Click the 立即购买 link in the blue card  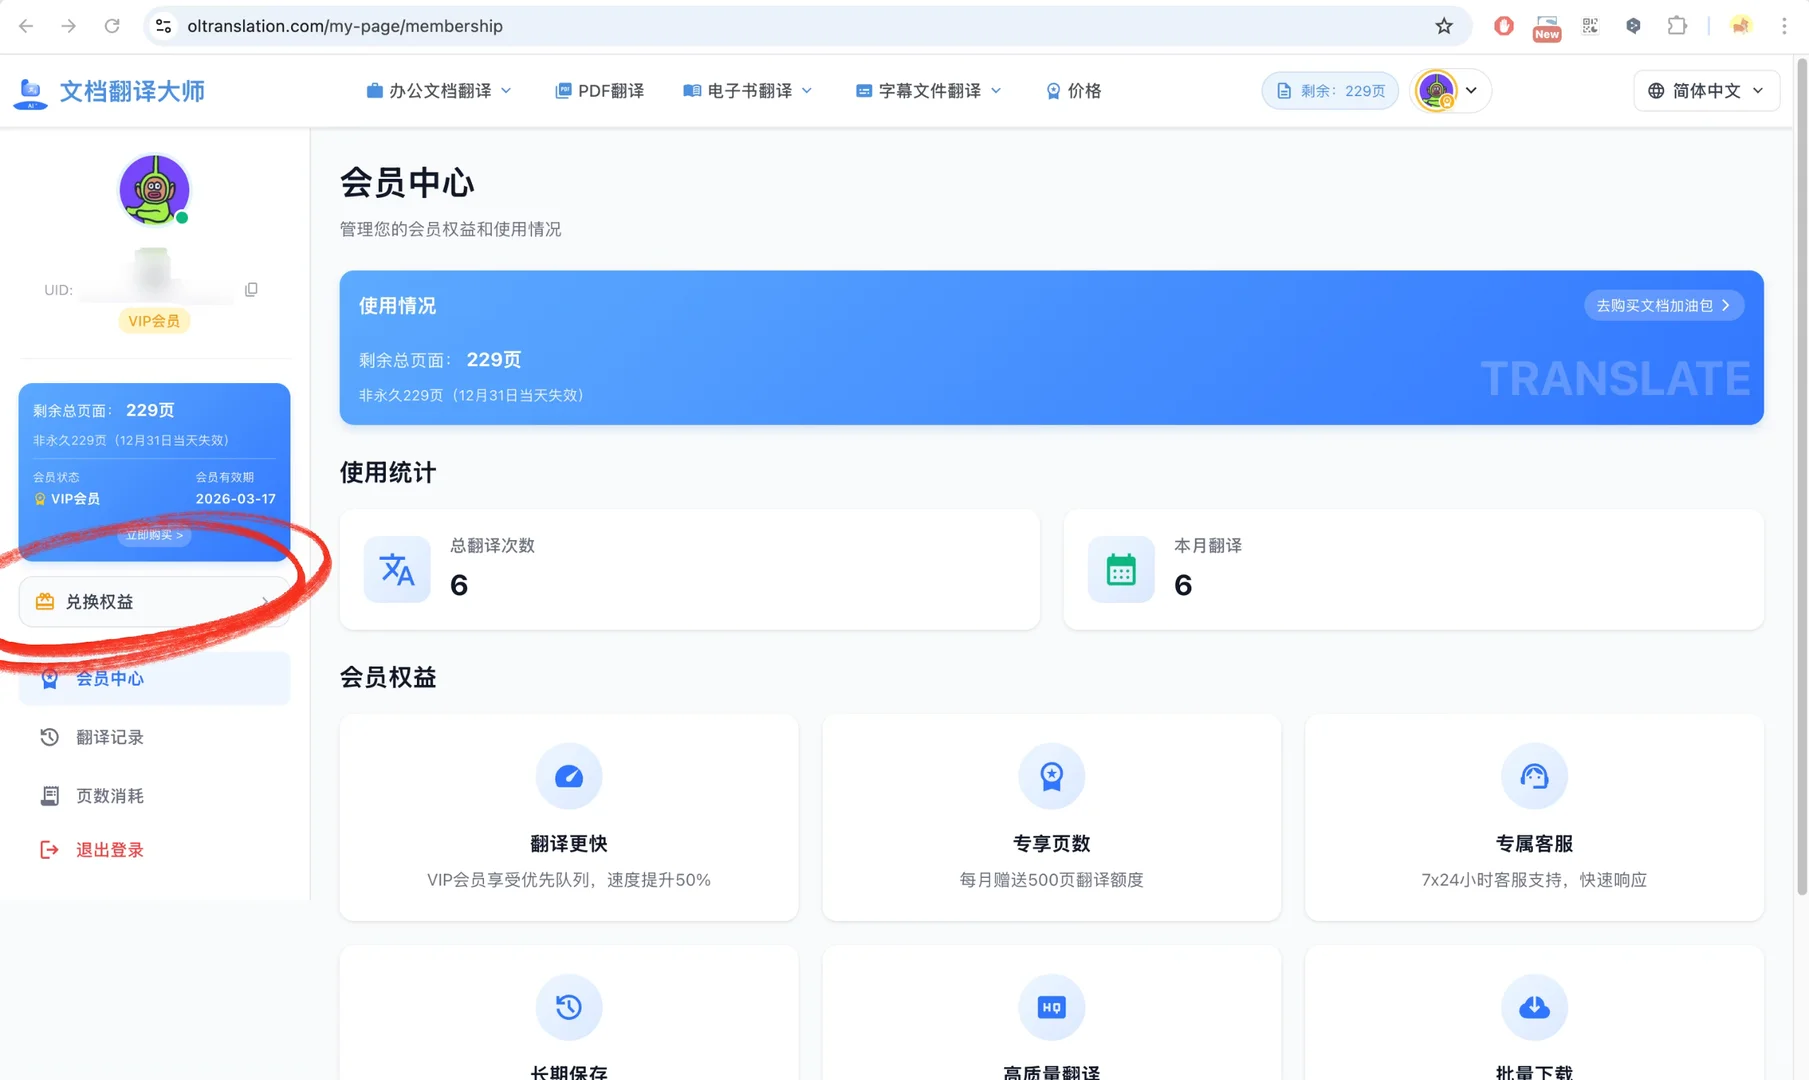(x=153, y=535)
